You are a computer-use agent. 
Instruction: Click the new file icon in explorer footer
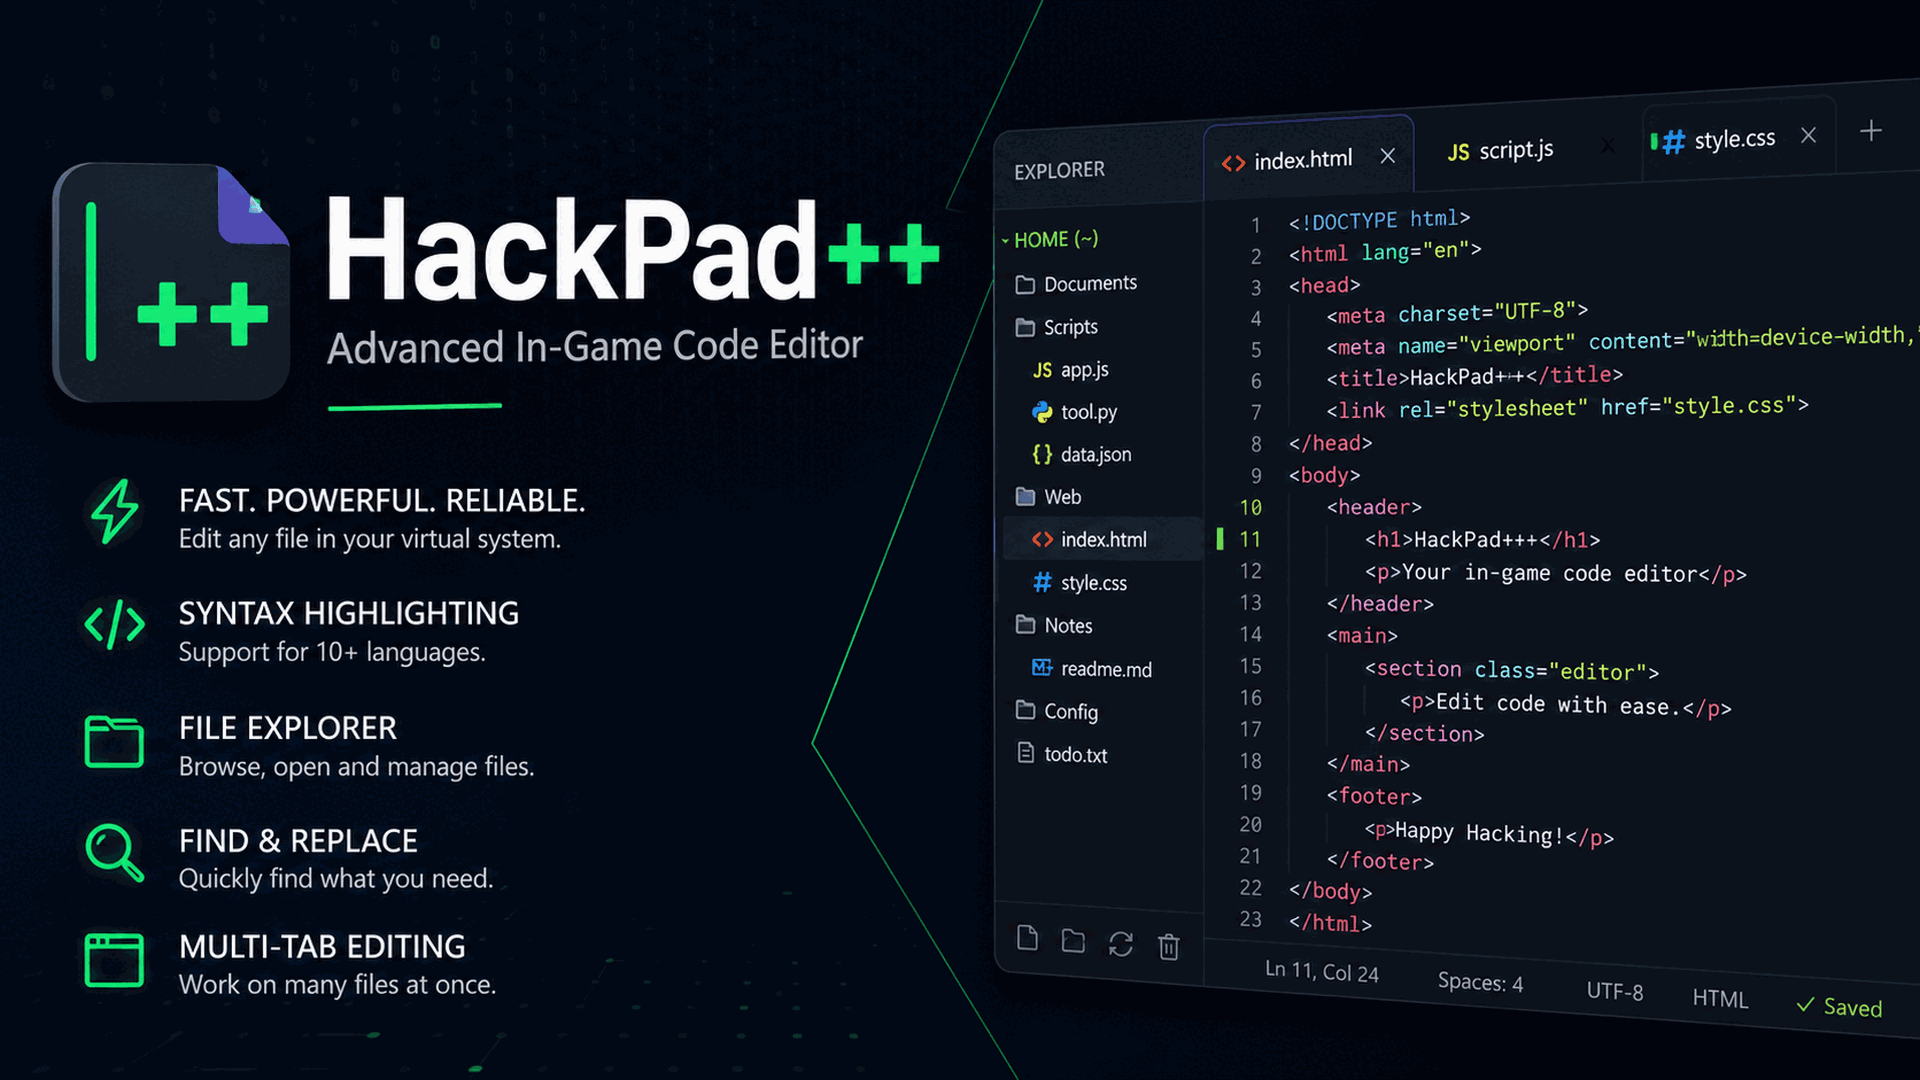[1027, 938]
